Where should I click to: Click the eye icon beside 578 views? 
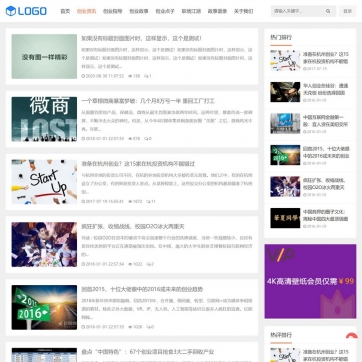130,139
